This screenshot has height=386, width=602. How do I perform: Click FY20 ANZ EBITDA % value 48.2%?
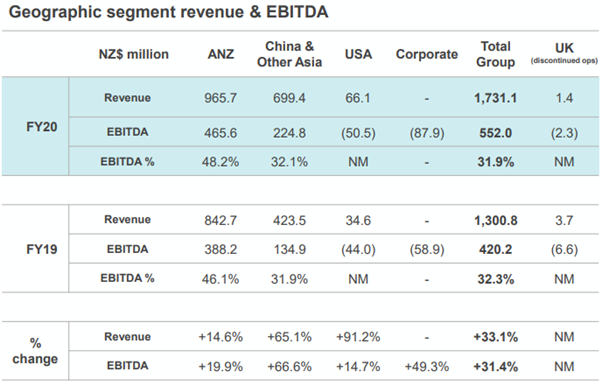pyautogui.click(x=220, y=162)
